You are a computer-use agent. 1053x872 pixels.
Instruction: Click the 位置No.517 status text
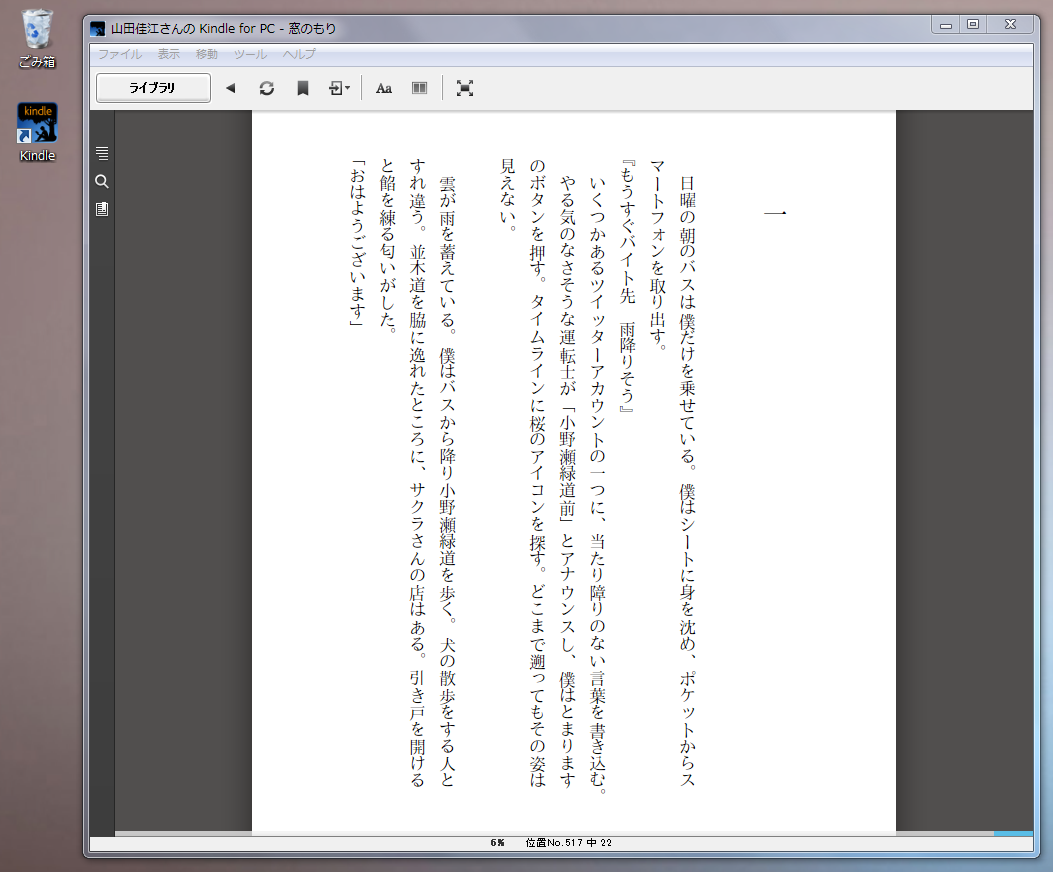click(x=568, y=842)
